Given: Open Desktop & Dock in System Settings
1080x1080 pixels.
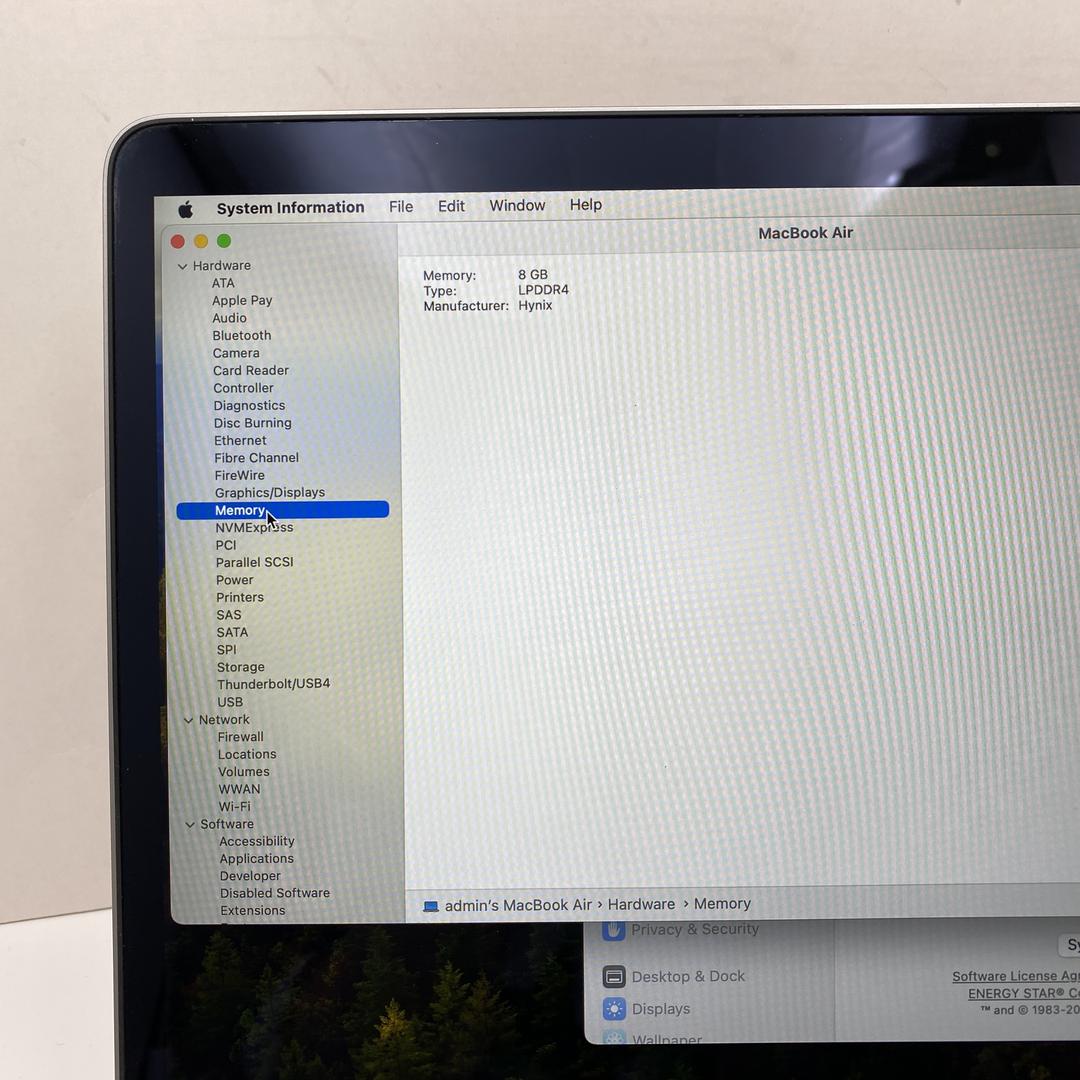Looking at the screenshot, I should tap(688, 977).
